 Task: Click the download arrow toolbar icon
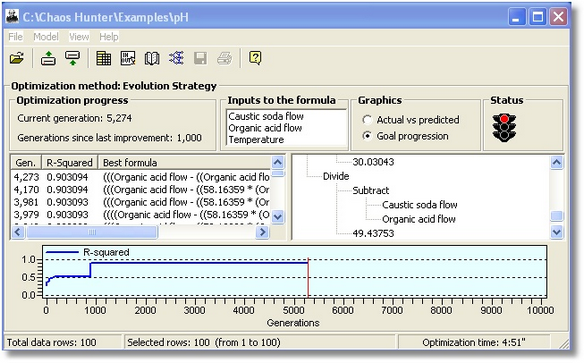tap(72, 58)
